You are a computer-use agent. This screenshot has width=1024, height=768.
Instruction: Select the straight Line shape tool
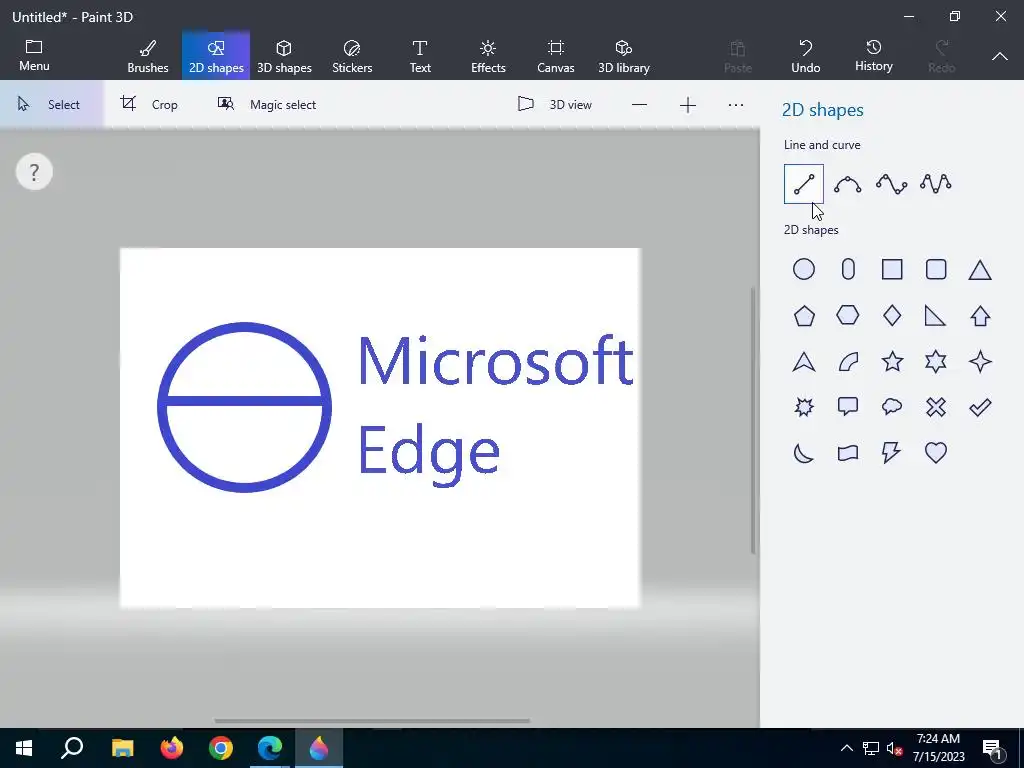click(x=803, y=184)
